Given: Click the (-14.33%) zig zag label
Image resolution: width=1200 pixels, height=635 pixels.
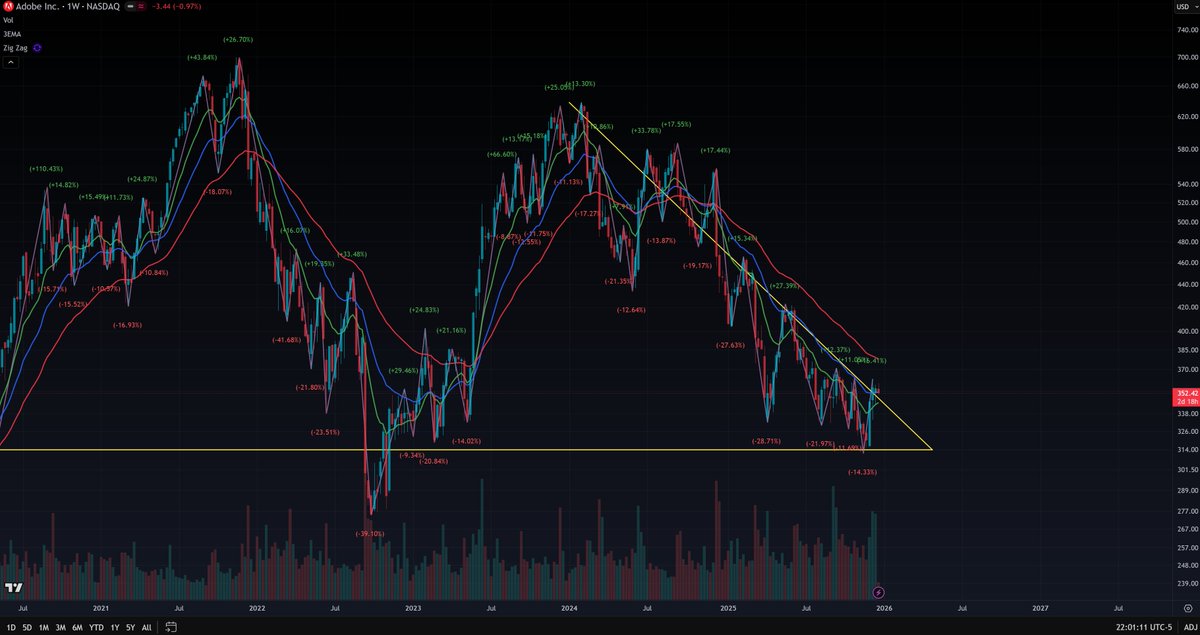Looking at the screenshot, I should [862, 471].
